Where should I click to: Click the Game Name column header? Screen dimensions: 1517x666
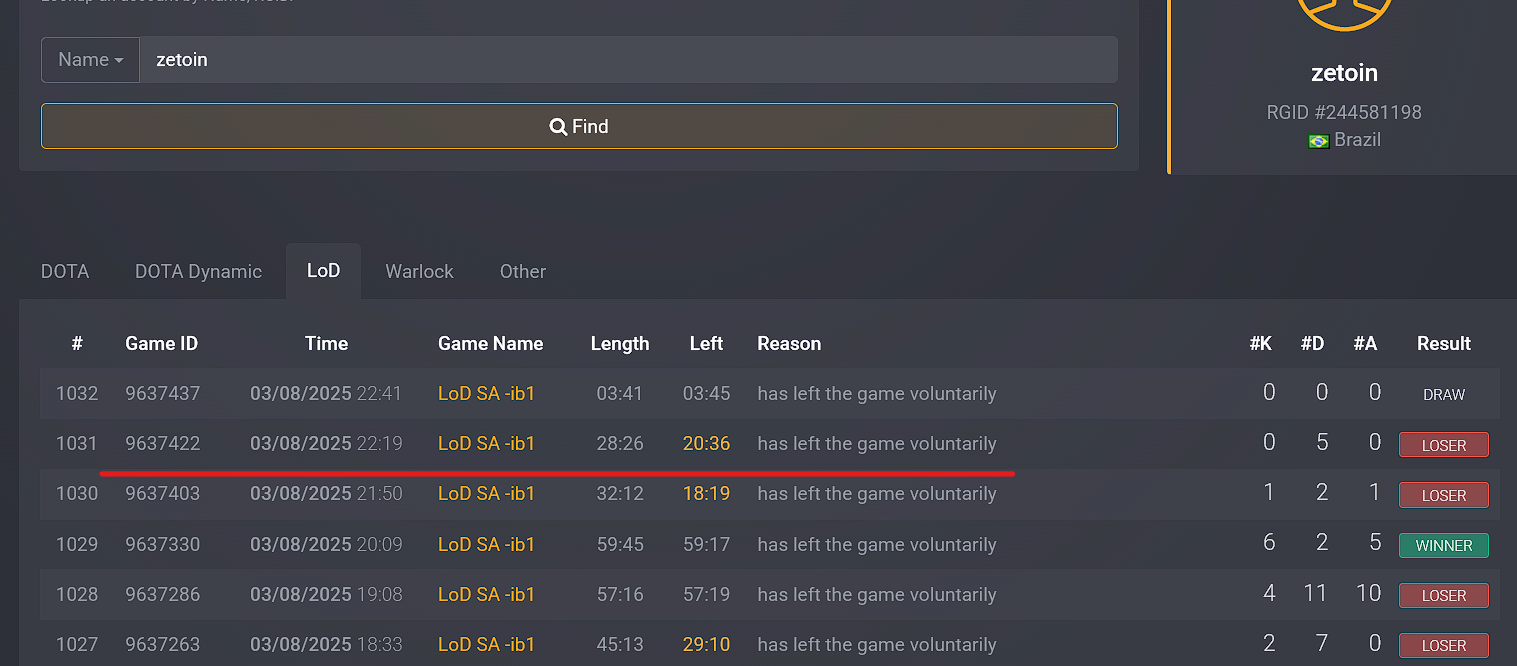pyautogui.click(x=490, y=344)
